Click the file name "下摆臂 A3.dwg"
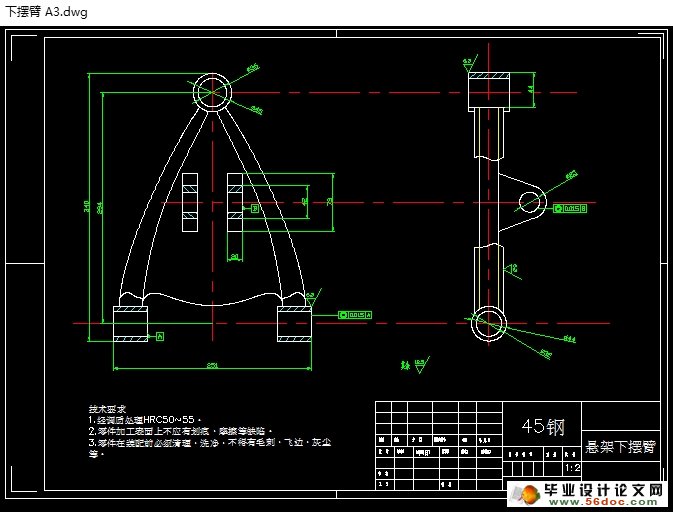Image resolution: width=673 pixels, height=512 pixels. coord(46,12)
